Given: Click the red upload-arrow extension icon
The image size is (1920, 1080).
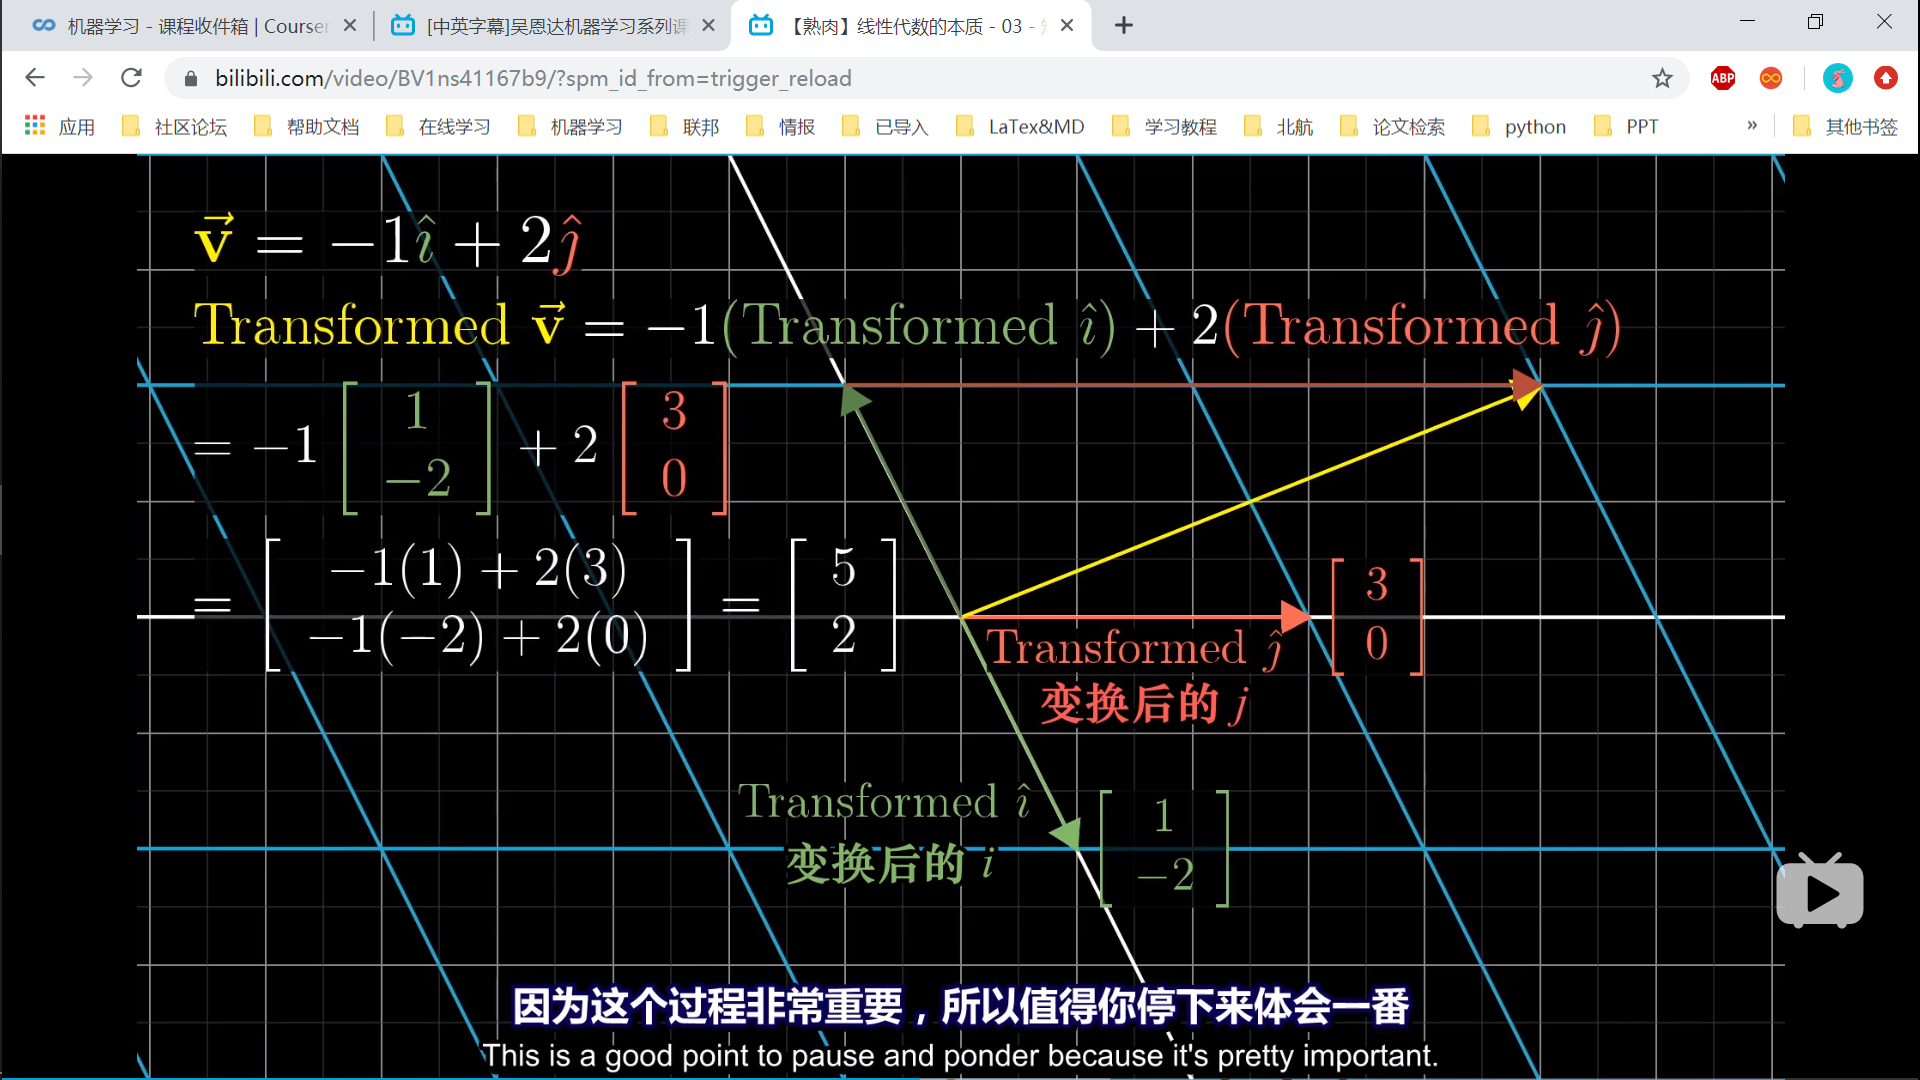Looking at the screenshot, I should pos(1887,78).
